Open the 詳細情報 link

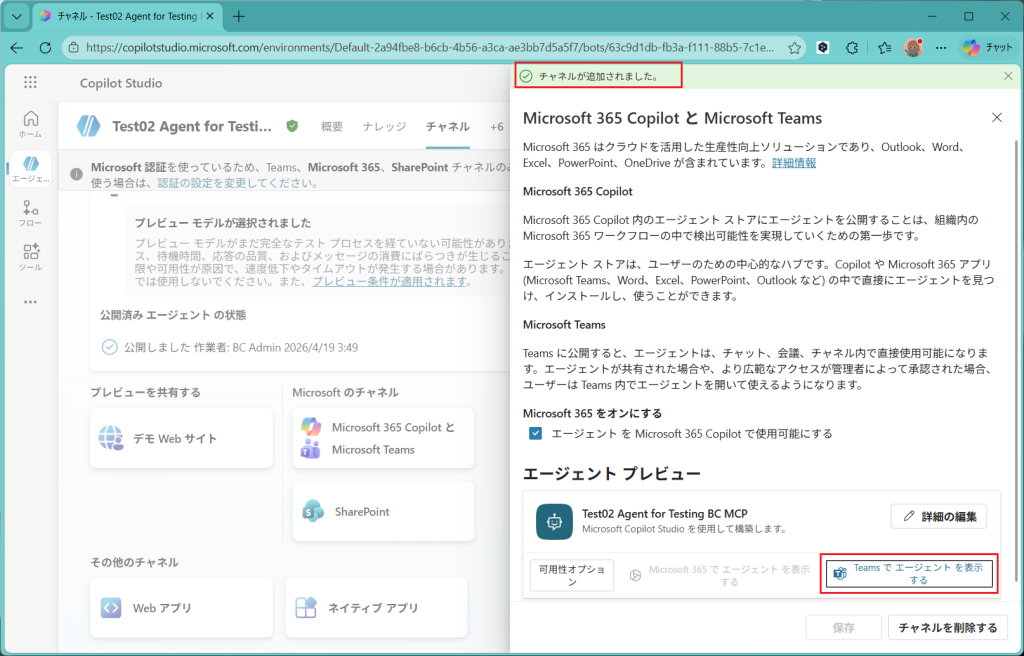(x=794, y=162)
